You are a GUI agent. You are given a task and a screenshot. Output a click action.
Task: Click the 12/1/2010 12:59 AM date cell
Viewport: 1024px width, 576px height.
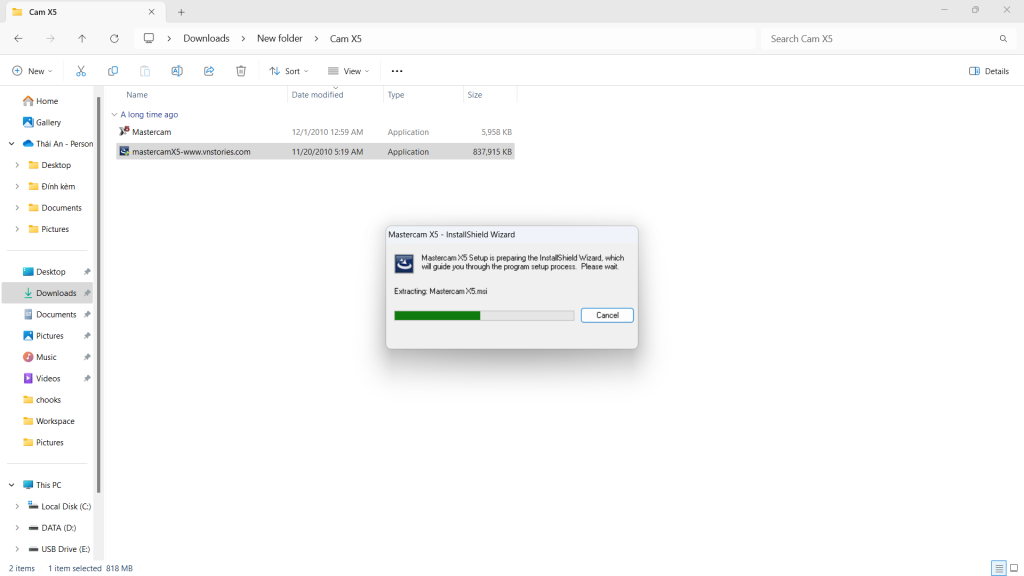(x=327, y=132)
